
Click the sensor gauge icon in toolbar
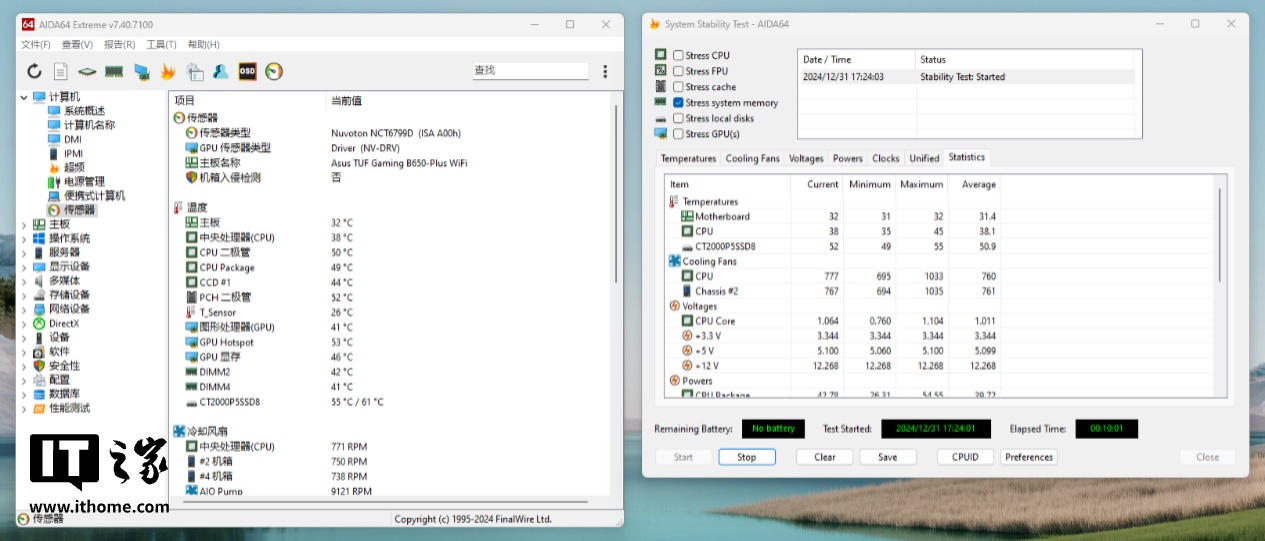click(274, 71)
